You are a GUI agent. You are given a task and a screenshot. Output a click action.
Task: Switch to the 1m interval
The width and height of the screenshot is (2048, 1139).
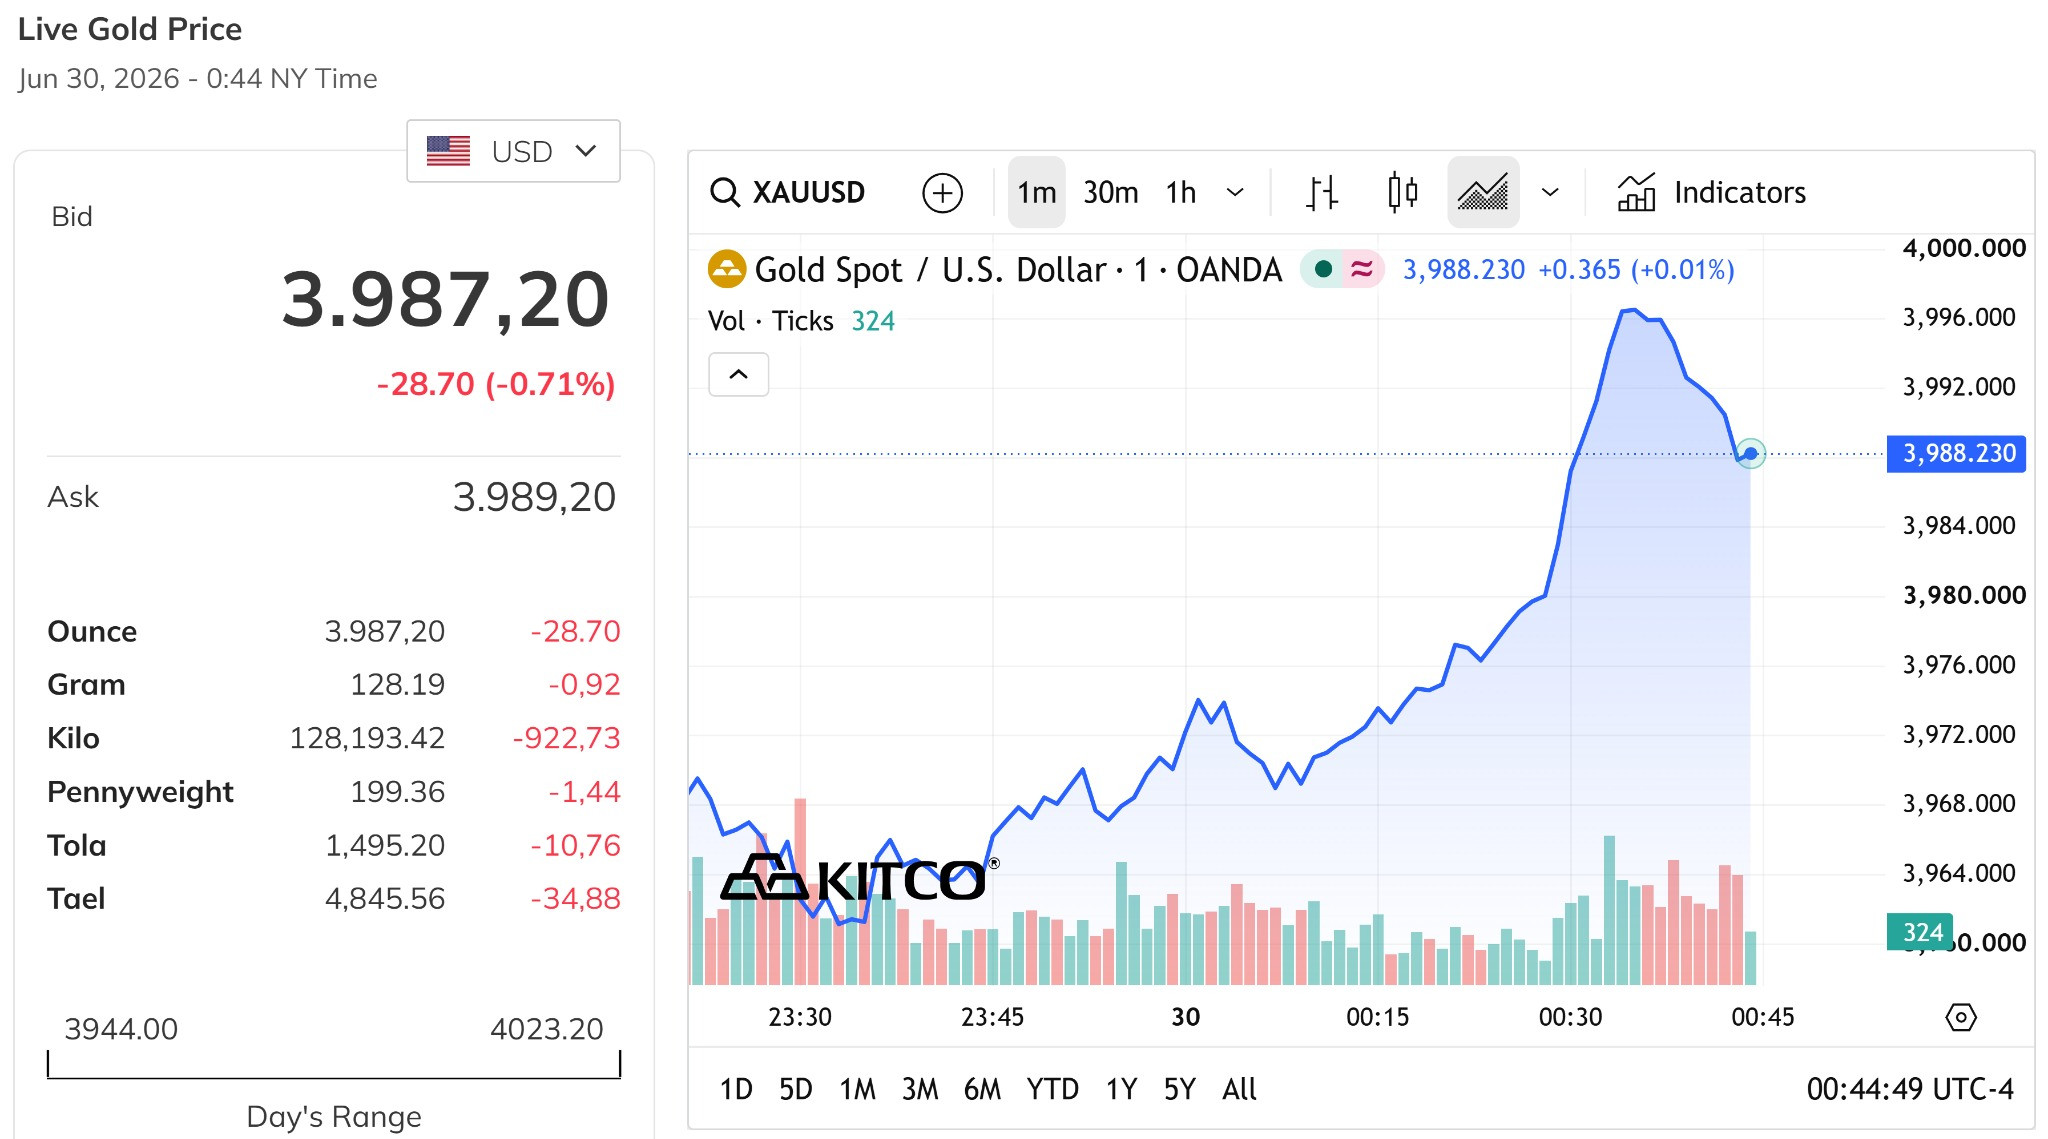(x=1037, y=192)
